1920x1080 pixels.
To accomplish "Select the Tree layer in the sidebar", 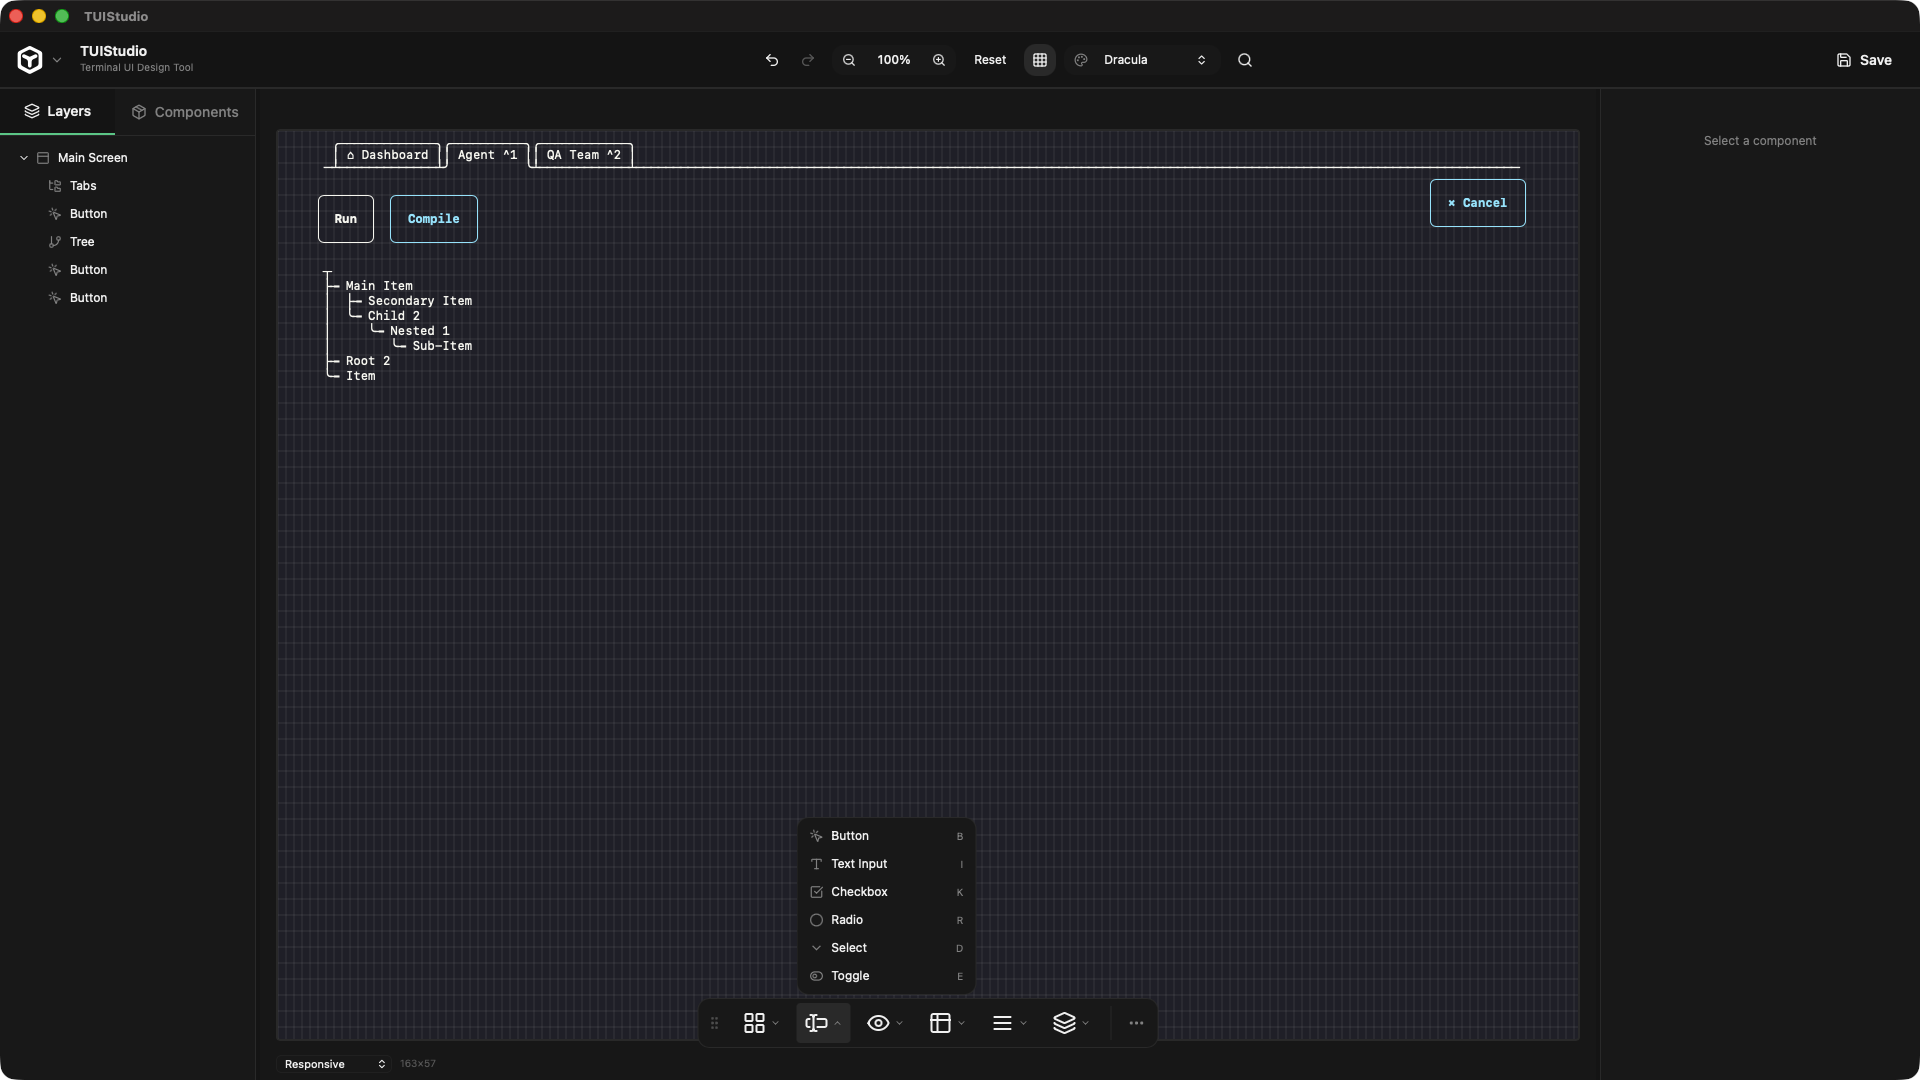I will click(x=80, y=241).
